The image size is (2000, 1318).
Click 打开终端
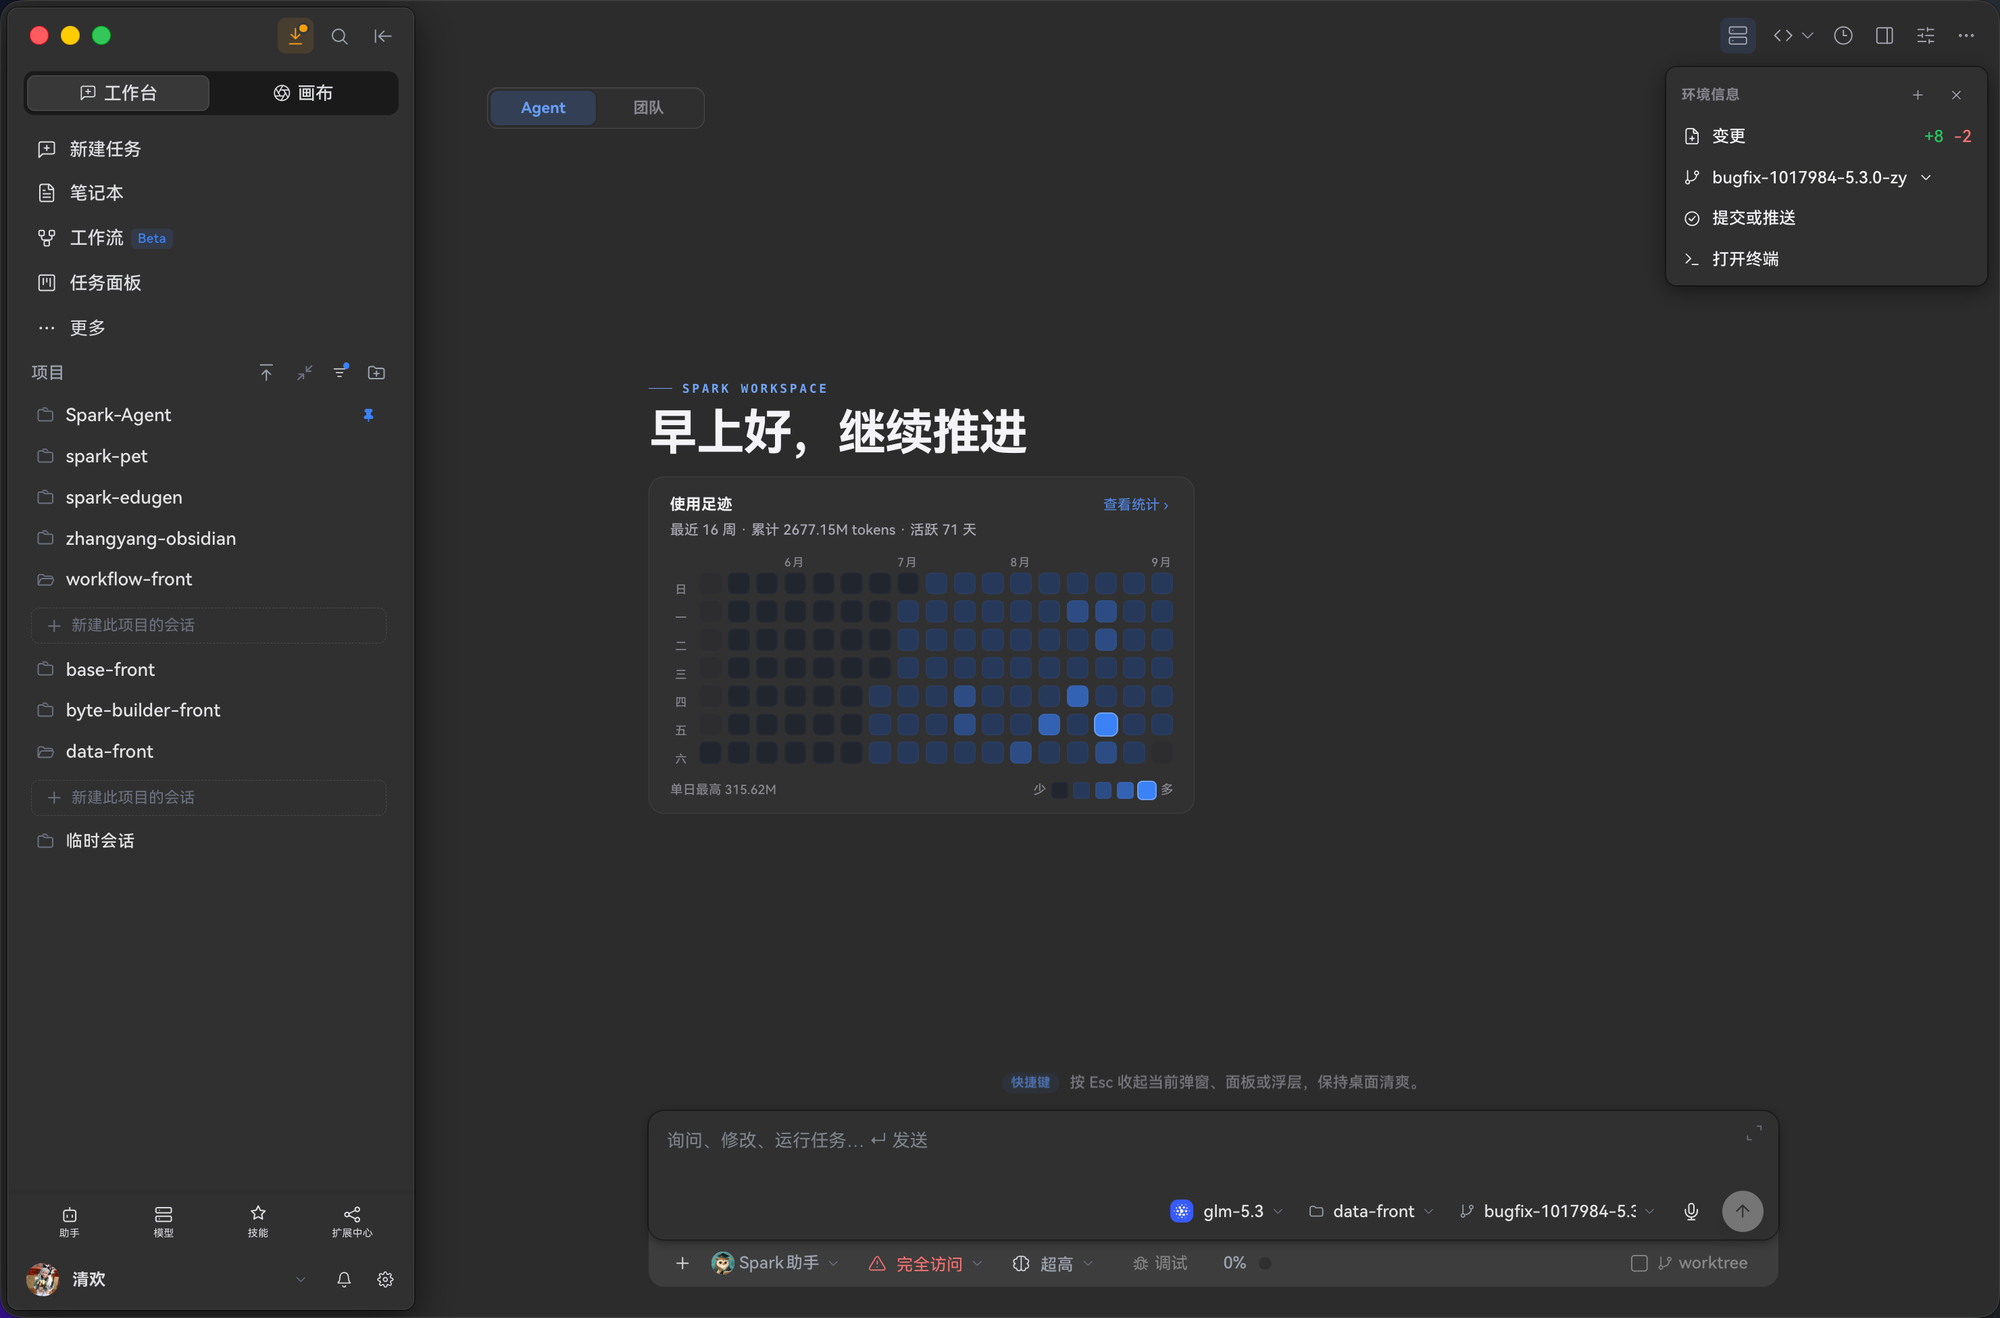click(1826, 259)
